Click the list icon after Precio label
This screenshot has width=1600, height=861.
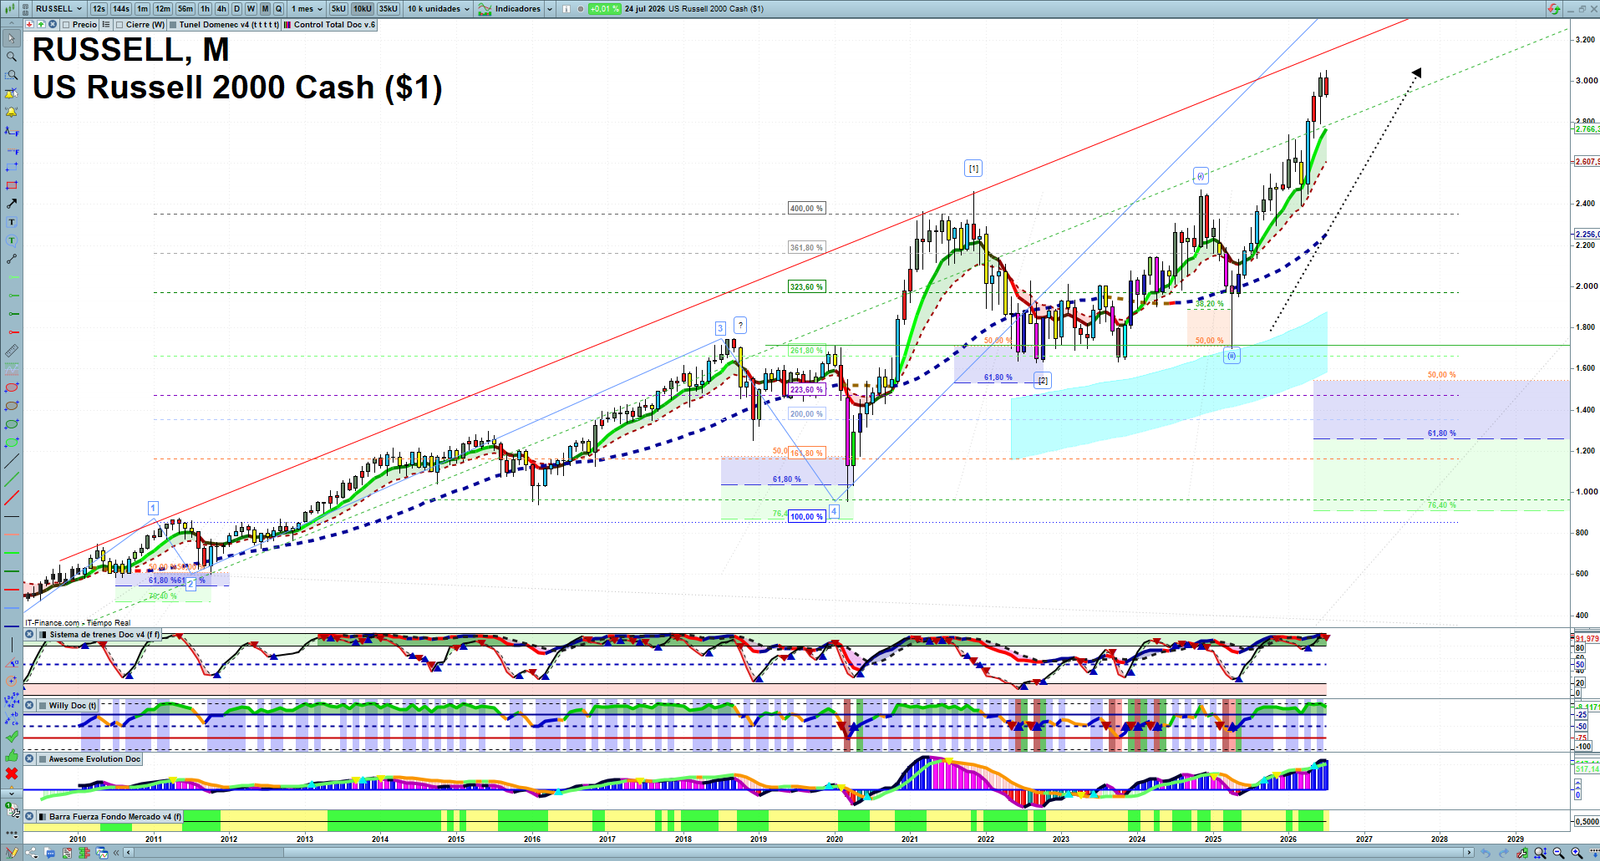click(106, 24)
